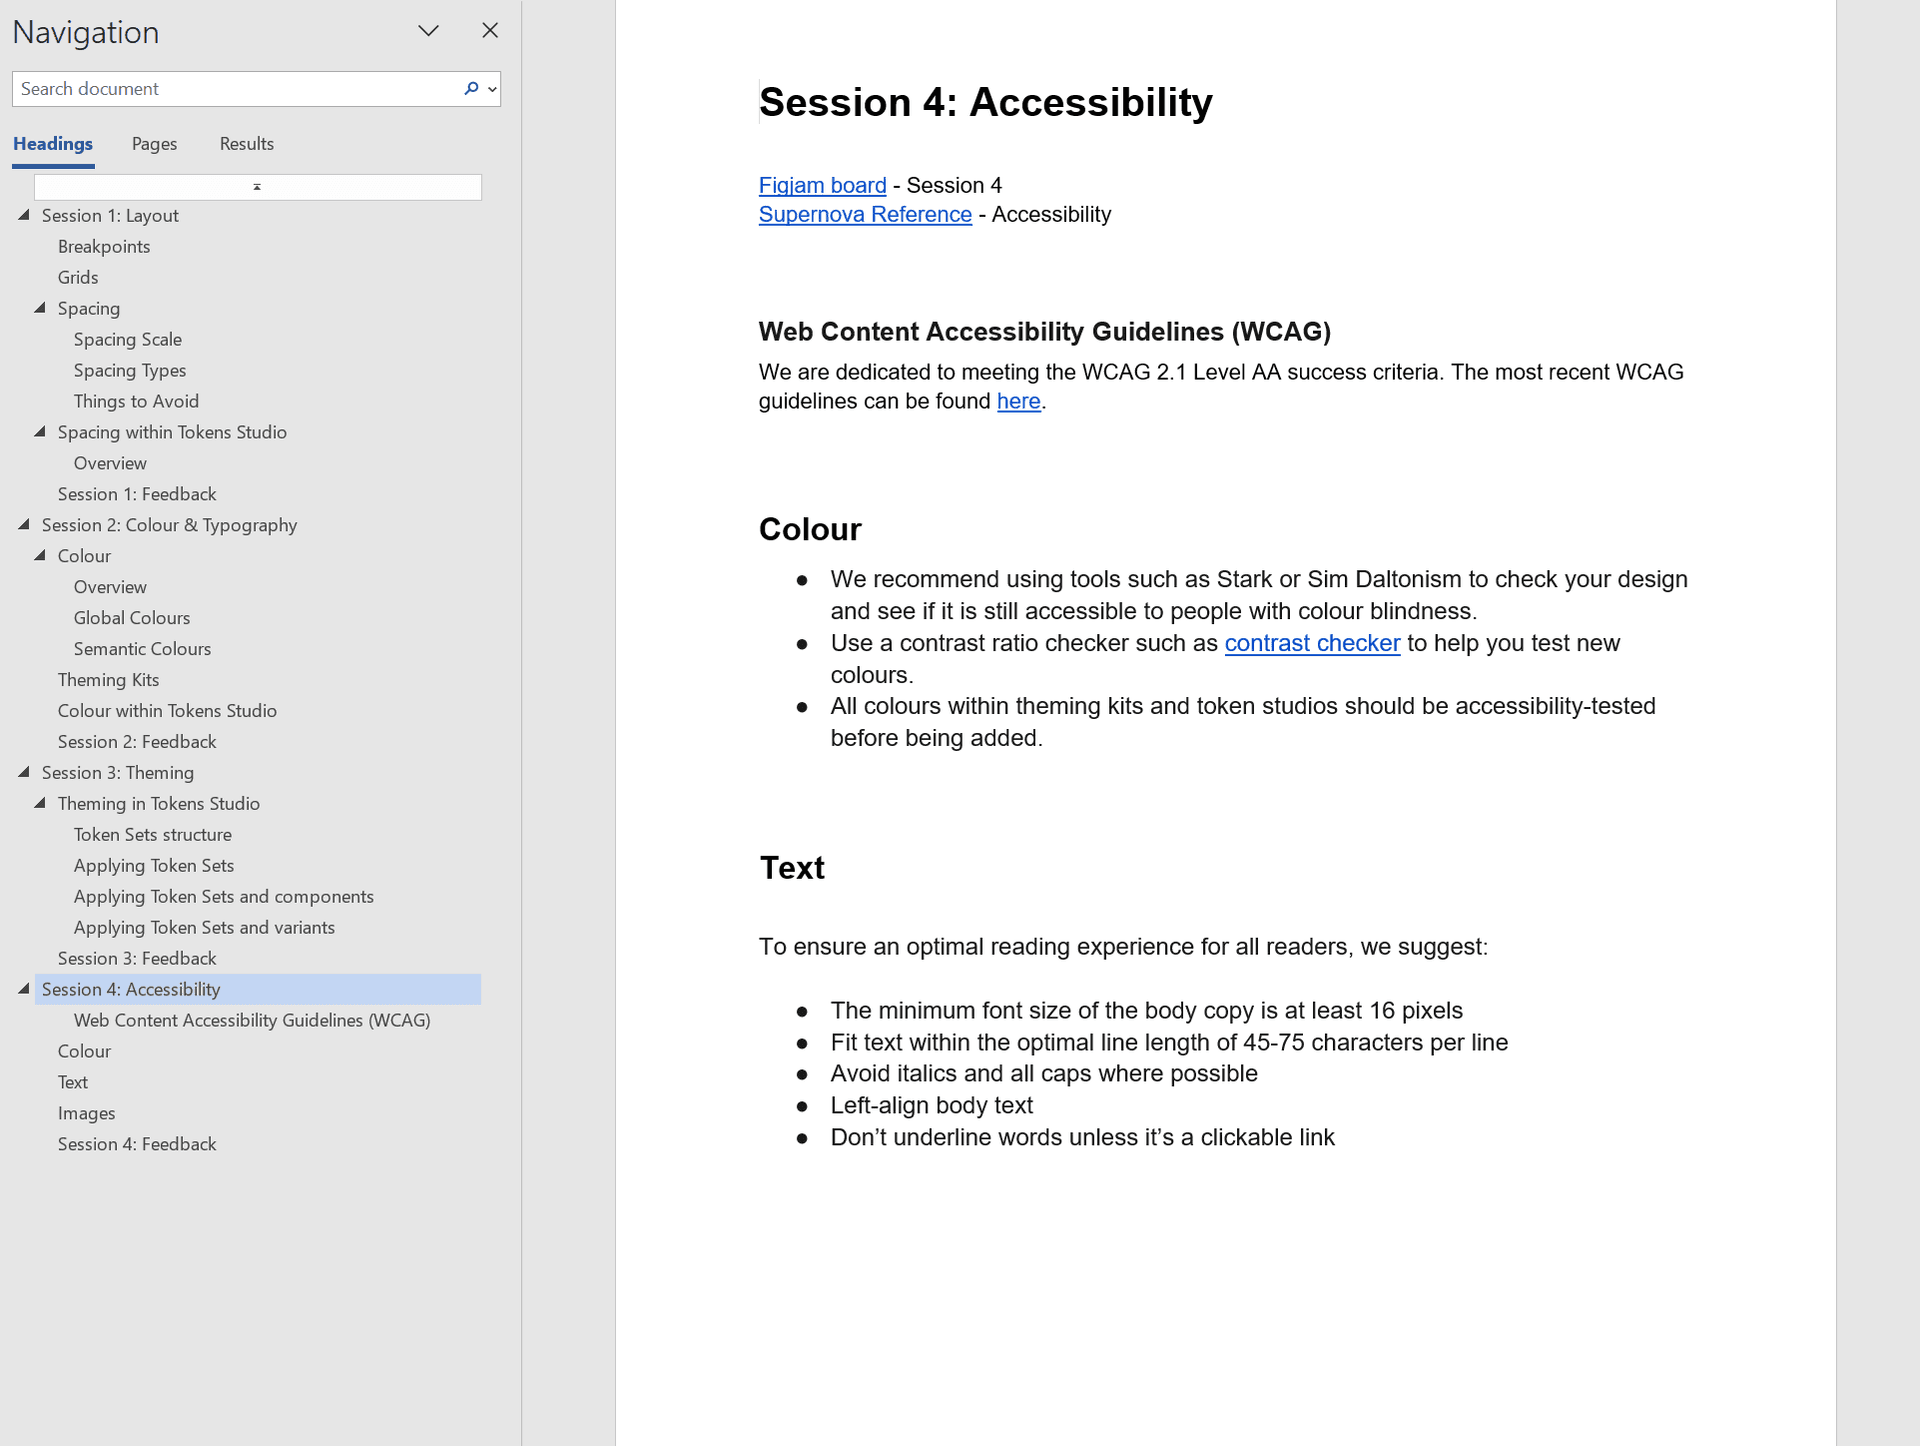Collapse the Spacing heading triangle
Viewport: 1920px width, 1446px height.
[40, 308]
